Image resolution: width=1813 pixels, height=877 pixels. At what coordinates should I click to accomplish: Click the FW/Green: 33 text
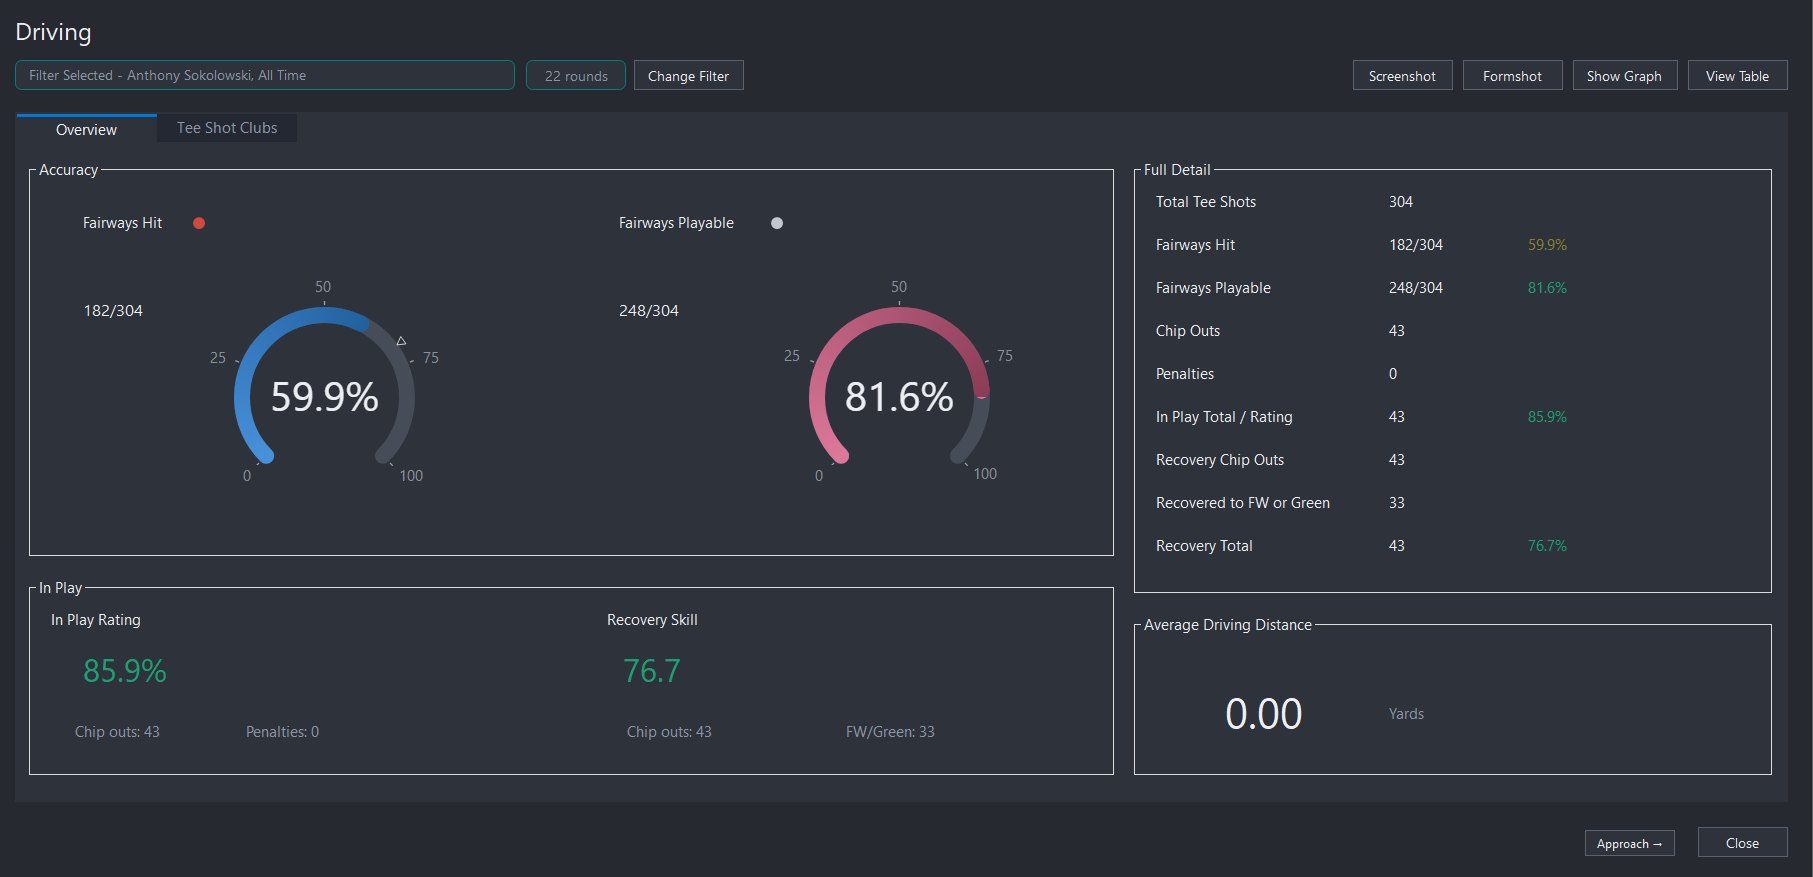point(890,732)
